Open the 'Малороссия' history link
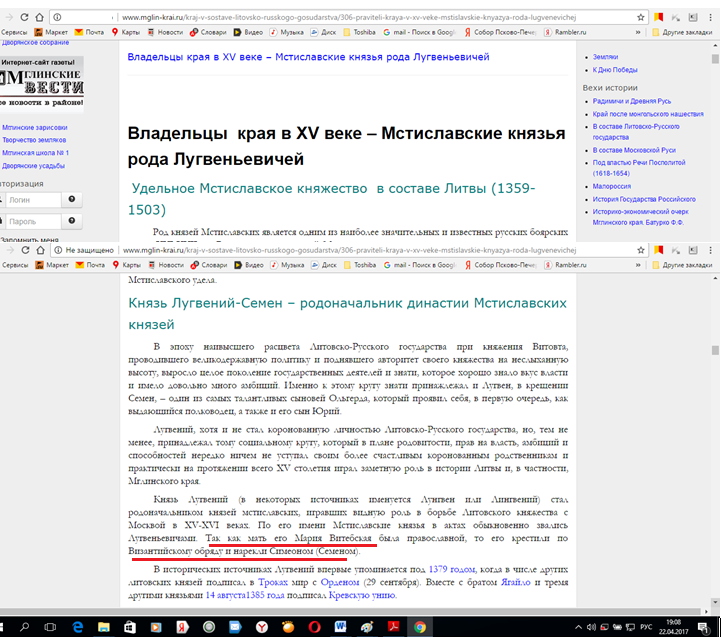The image size is (726, 637). [x=612, y=186]
